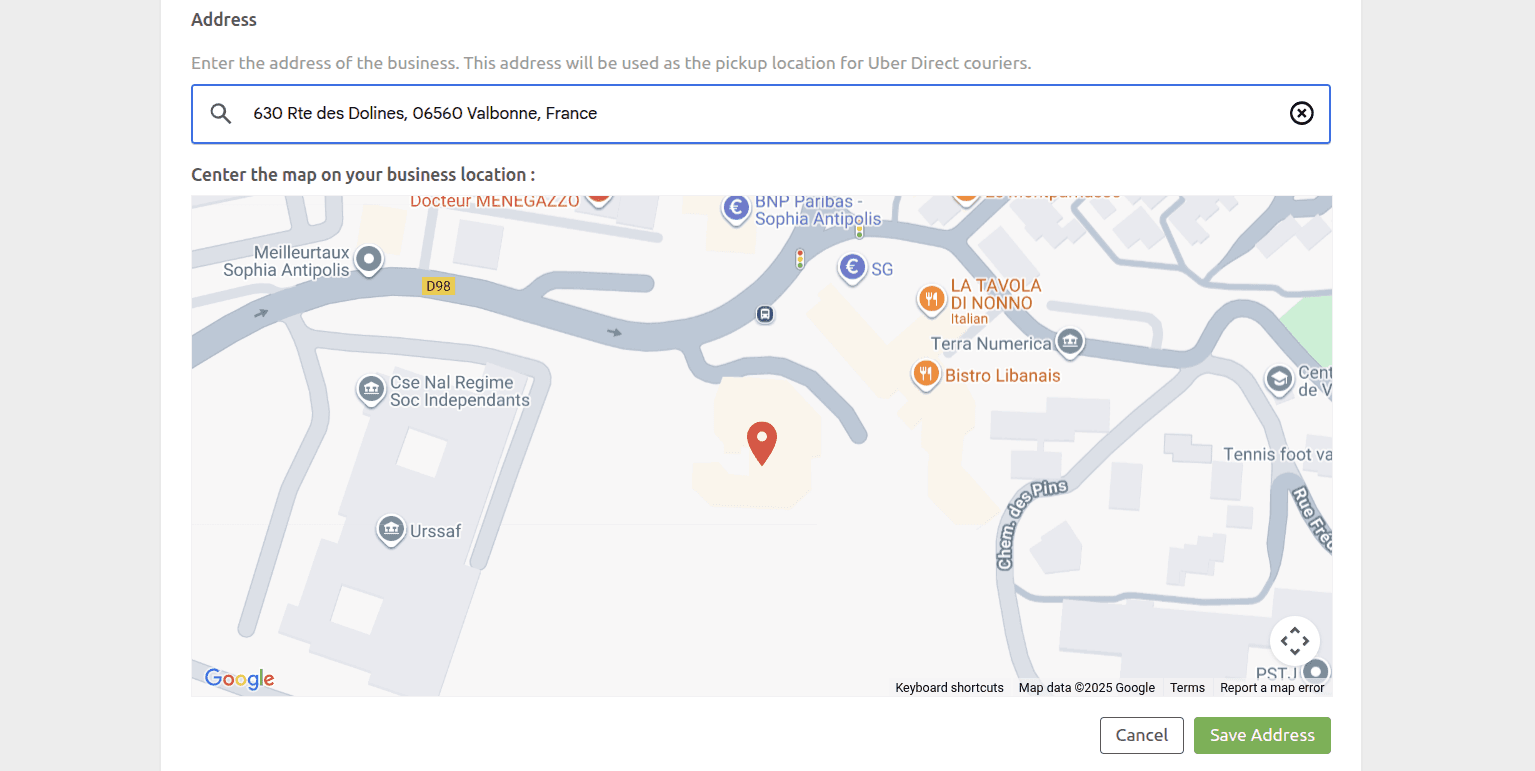Open Google Maps via the Google logo
Image resolution: width=1535 pixels, height=771 pixels.
(239, 679)
